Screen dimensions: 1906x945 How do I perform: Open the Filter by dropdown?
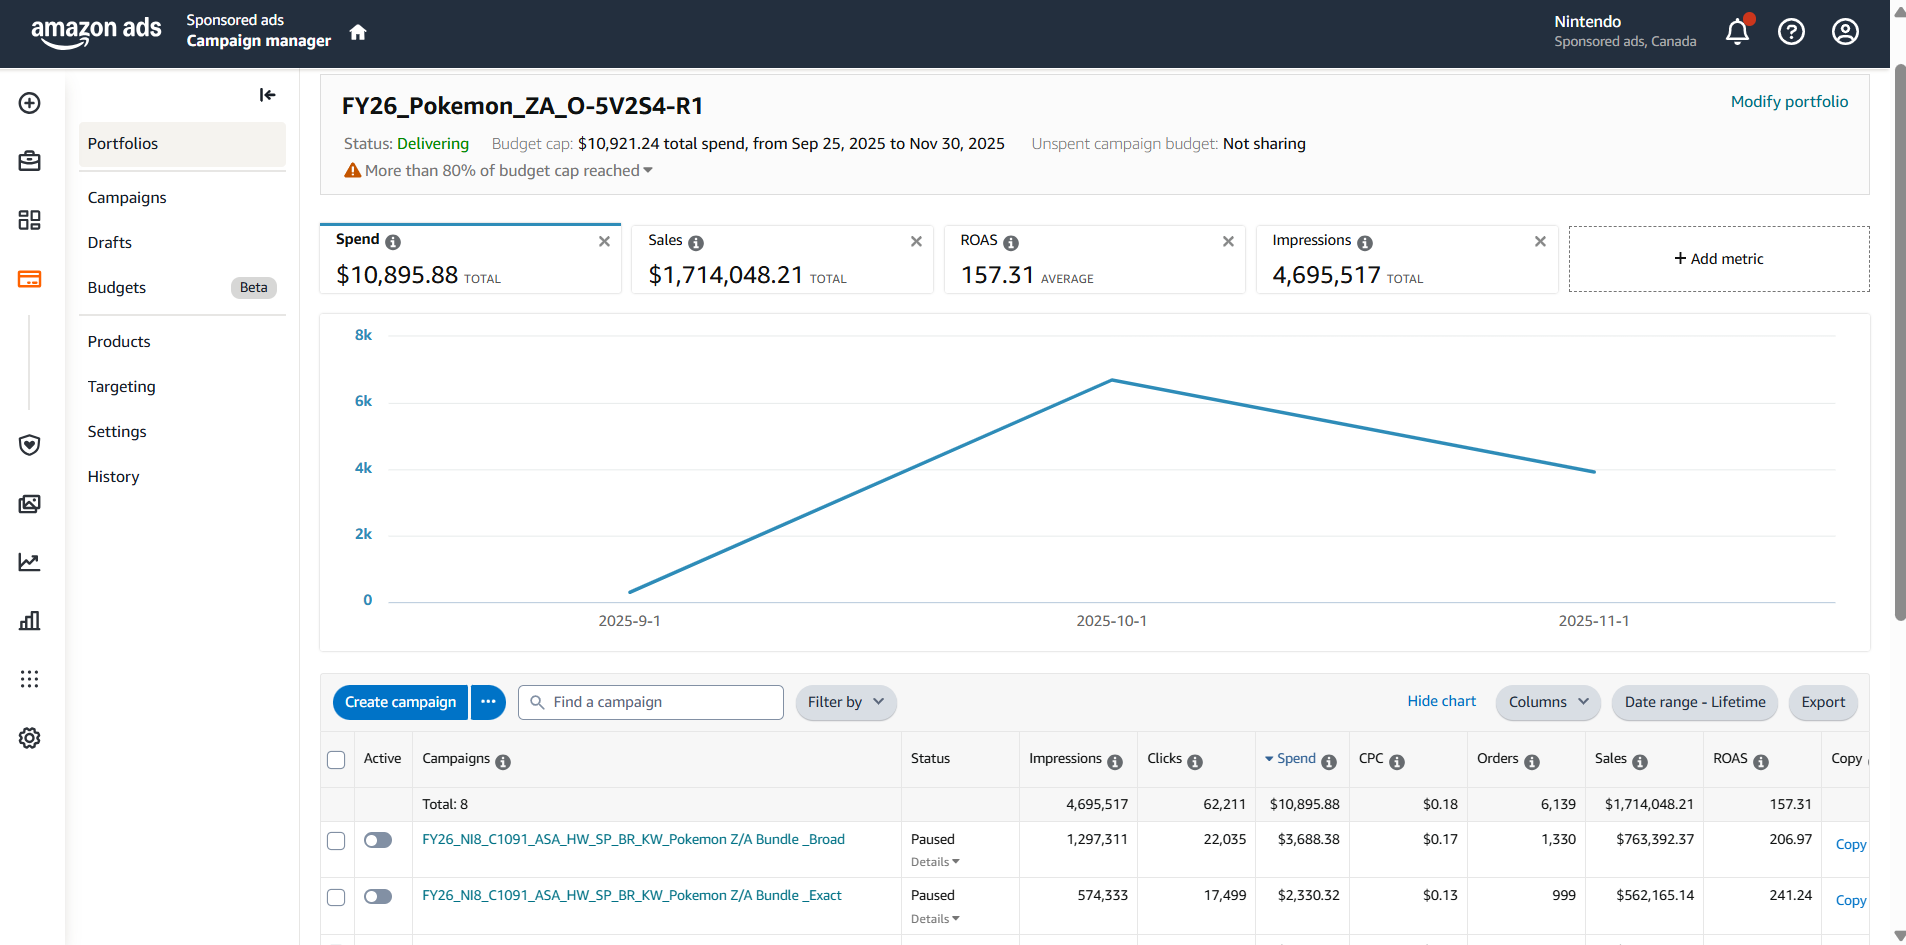(x=845, y=702)
